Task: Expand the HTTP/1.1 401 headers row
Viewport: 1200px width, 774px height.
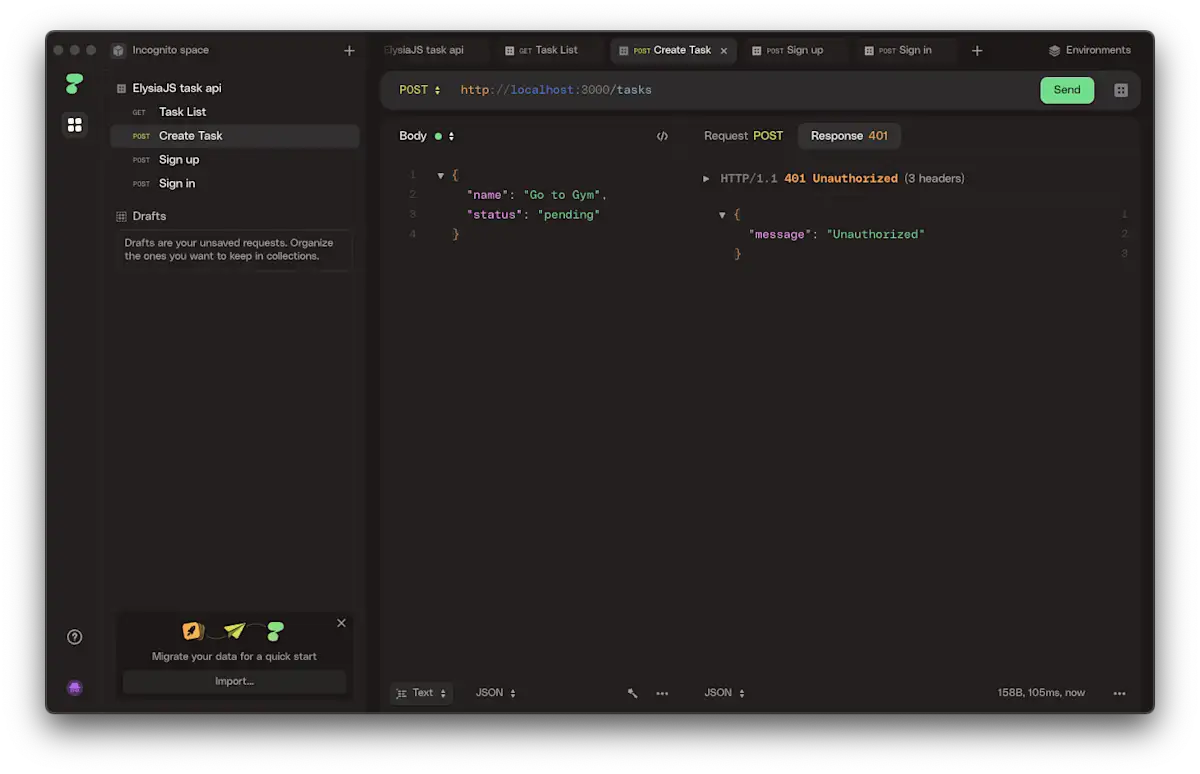Action: coord(707,177)
